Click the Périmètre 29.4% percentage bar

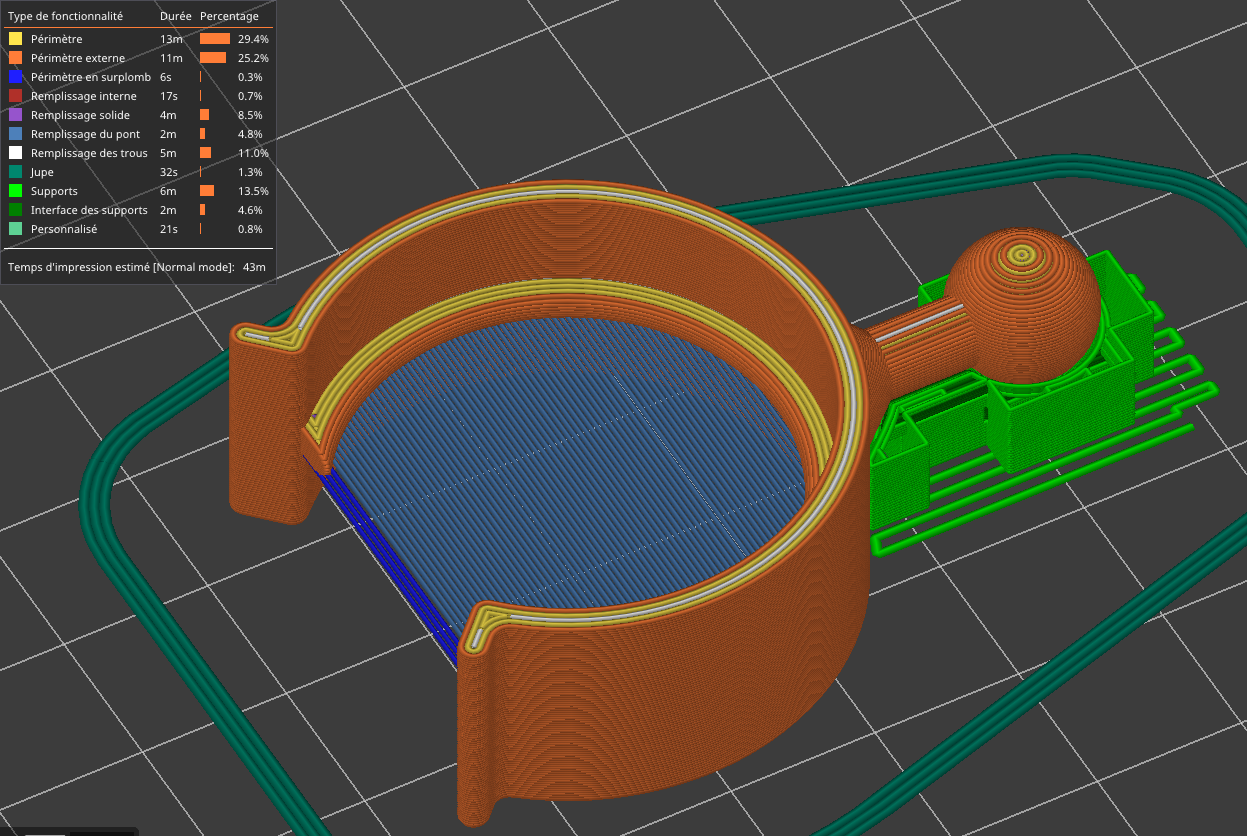click(214, 39)
